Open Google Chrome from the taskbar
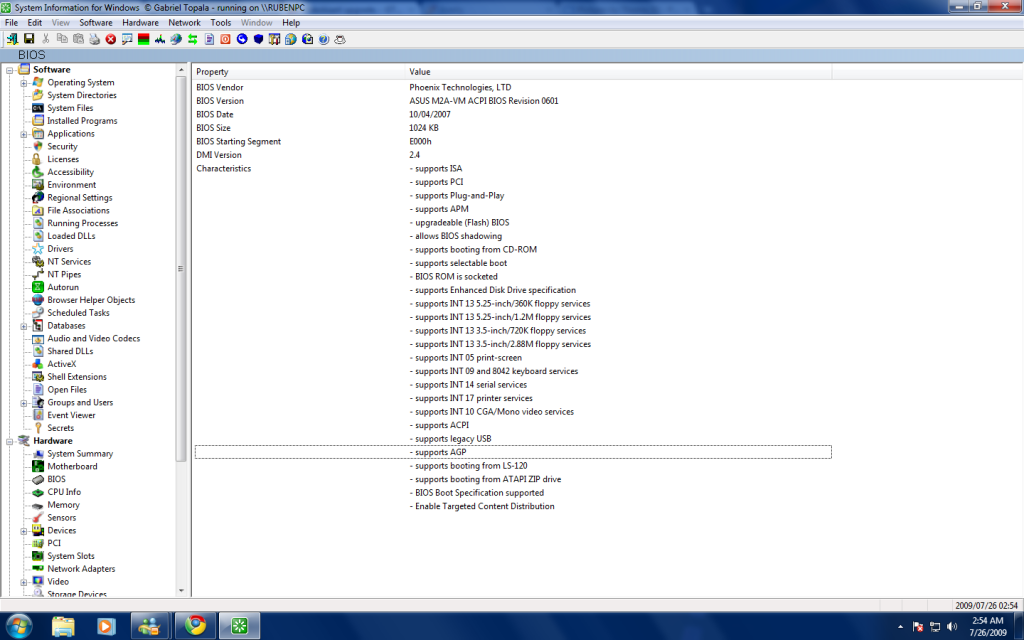 coord(195,626)
